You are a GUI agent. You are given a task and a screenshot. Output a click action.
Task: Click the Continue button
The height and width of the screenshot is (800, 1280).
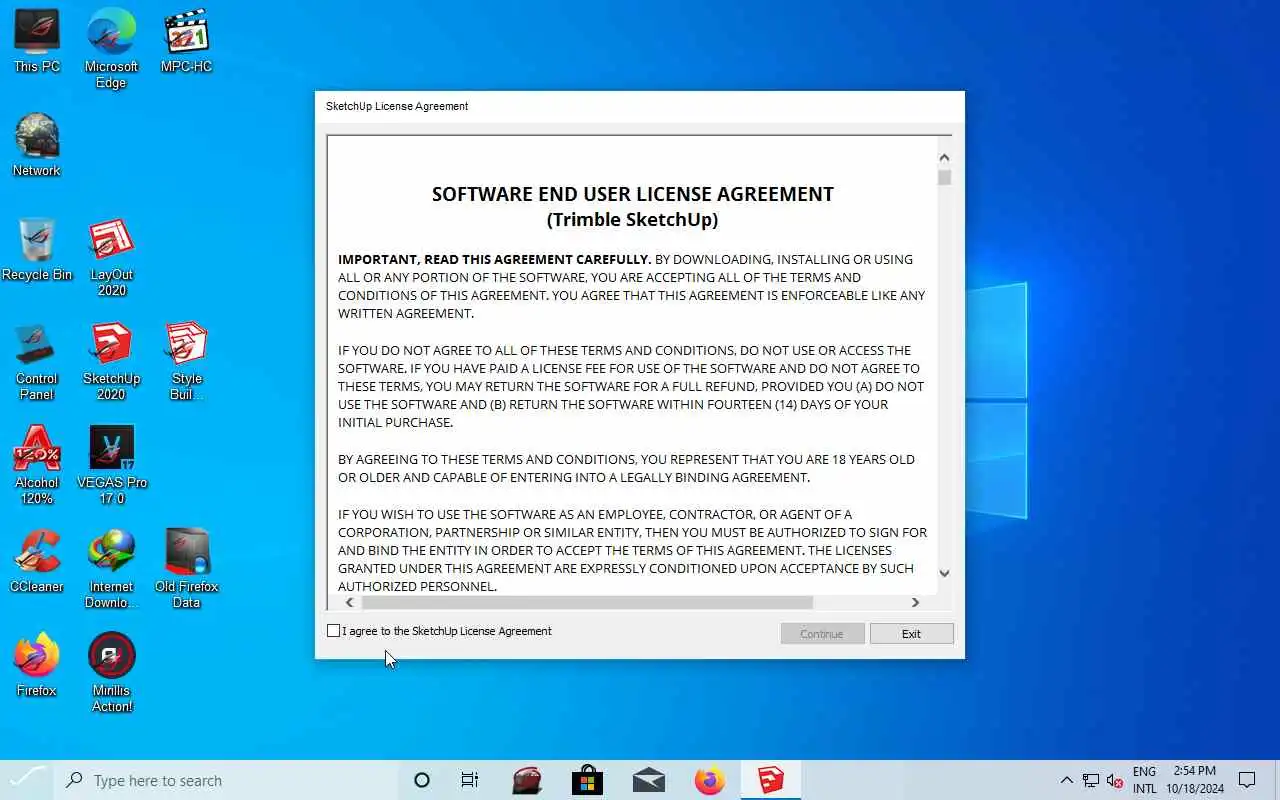(822, 634)
